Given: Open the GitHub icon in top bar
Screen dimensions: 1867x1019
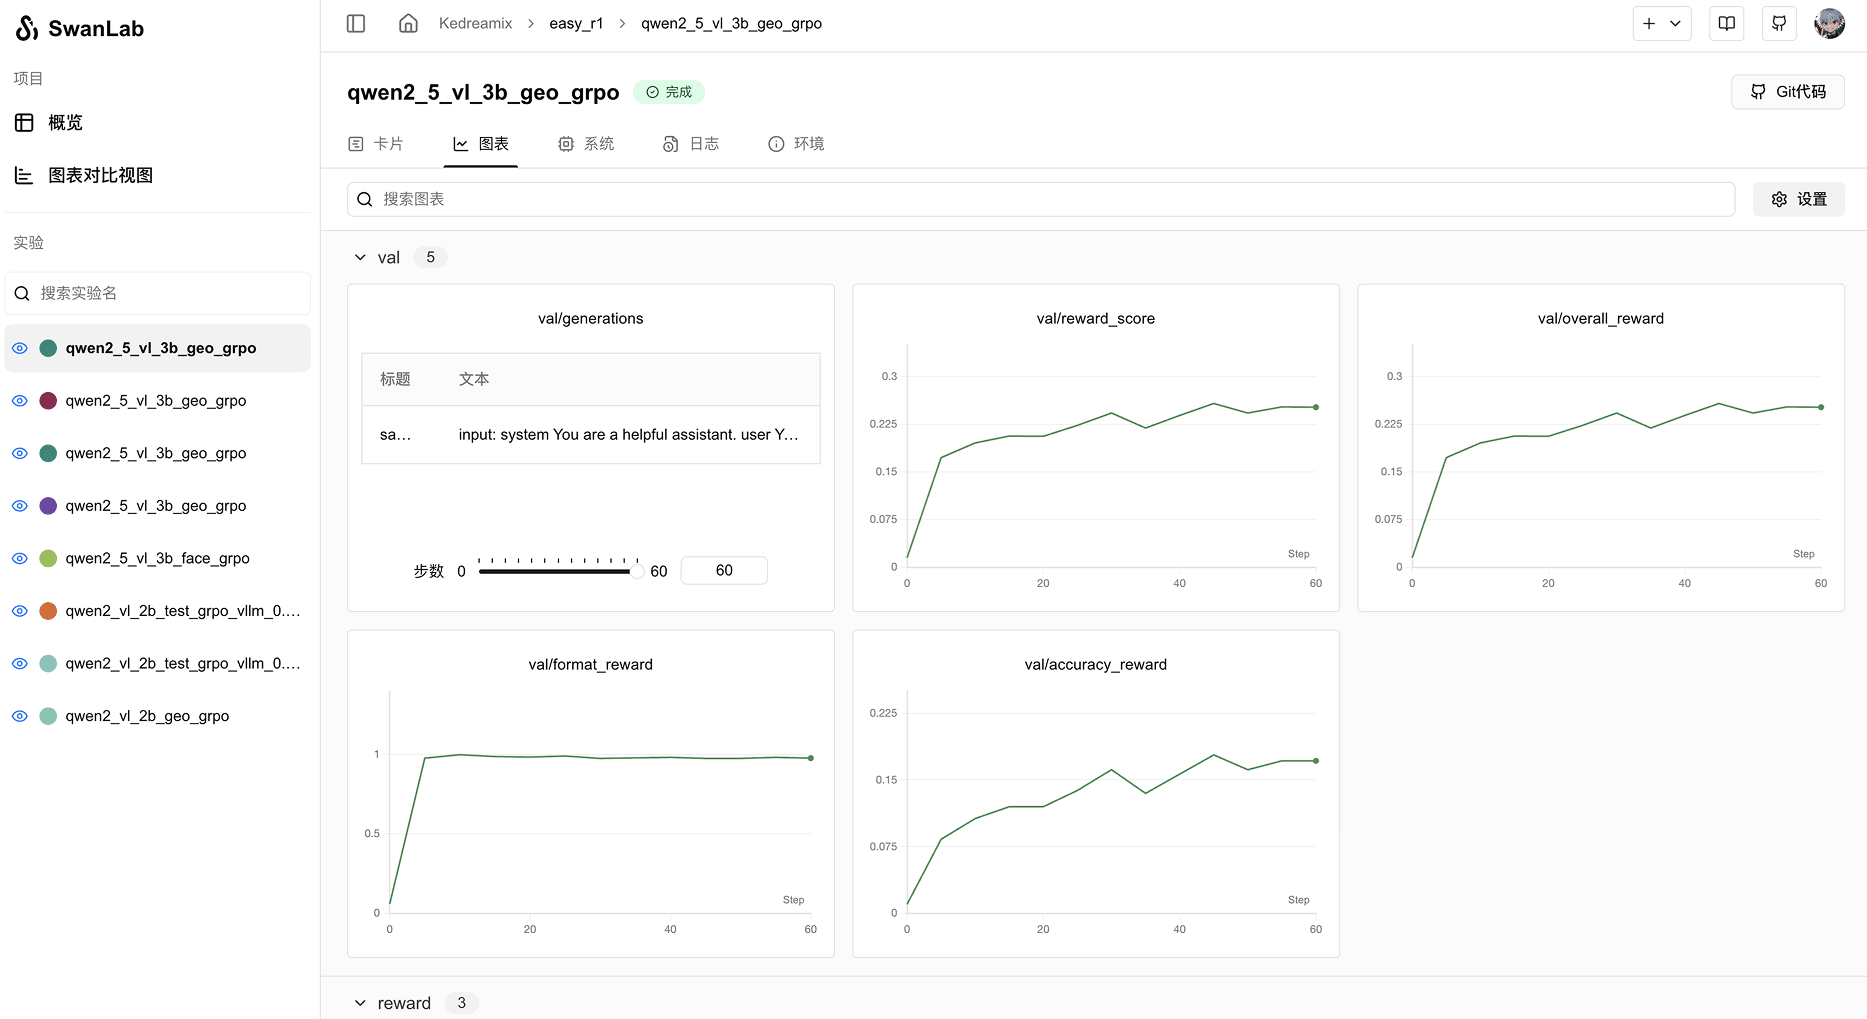Looking at the screenshot, I should pos(1779,23).
